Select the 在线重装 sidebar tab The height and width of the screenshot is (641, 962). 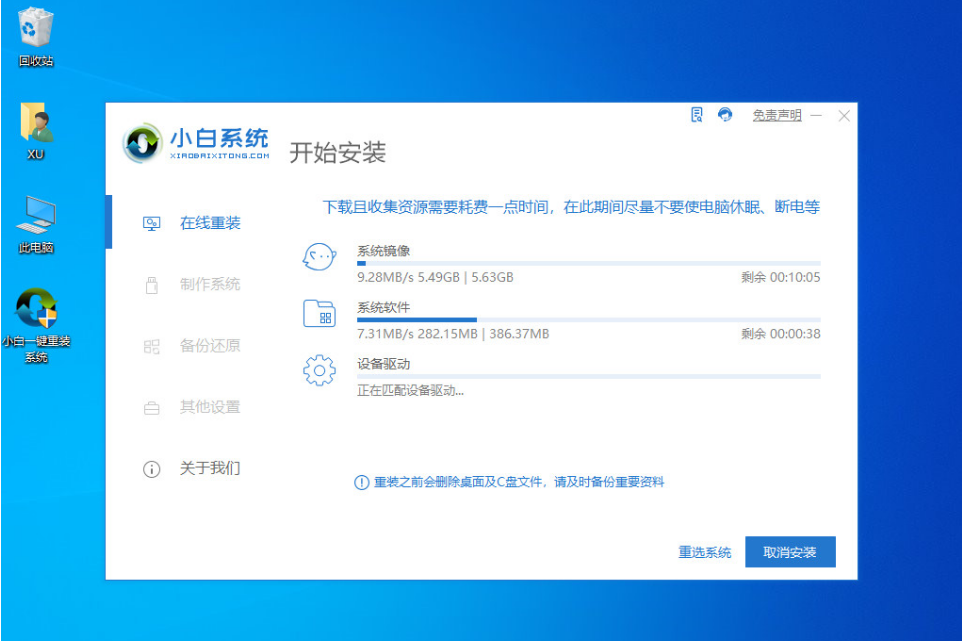click(209, 223)
